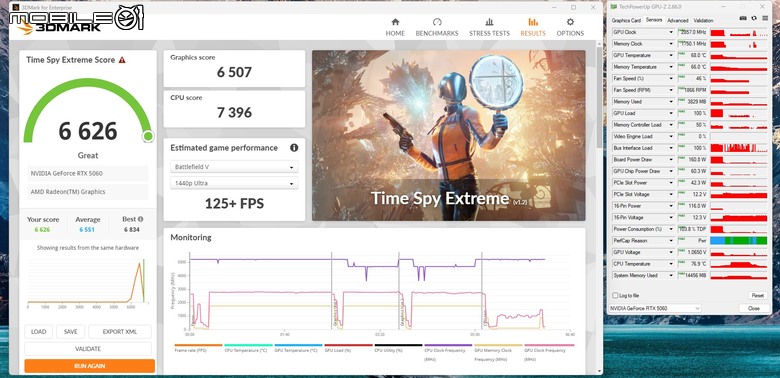Viewport: 780px width, 378px height.
Task: Click the VALIDATE button
Action: click(x=88, y=349)
